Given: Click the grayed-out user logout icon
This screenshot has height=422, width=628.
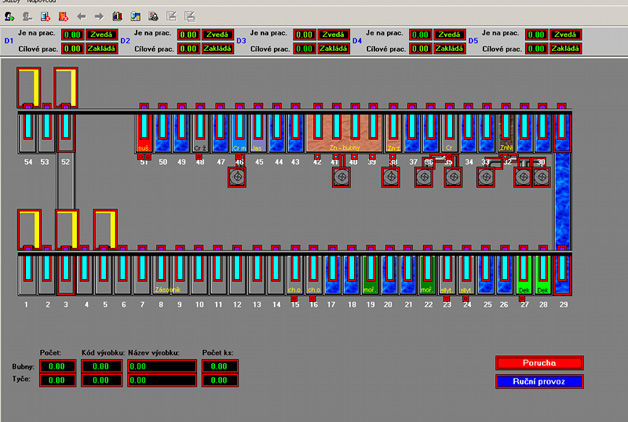Looking at the screenshot, I should 27,16.
